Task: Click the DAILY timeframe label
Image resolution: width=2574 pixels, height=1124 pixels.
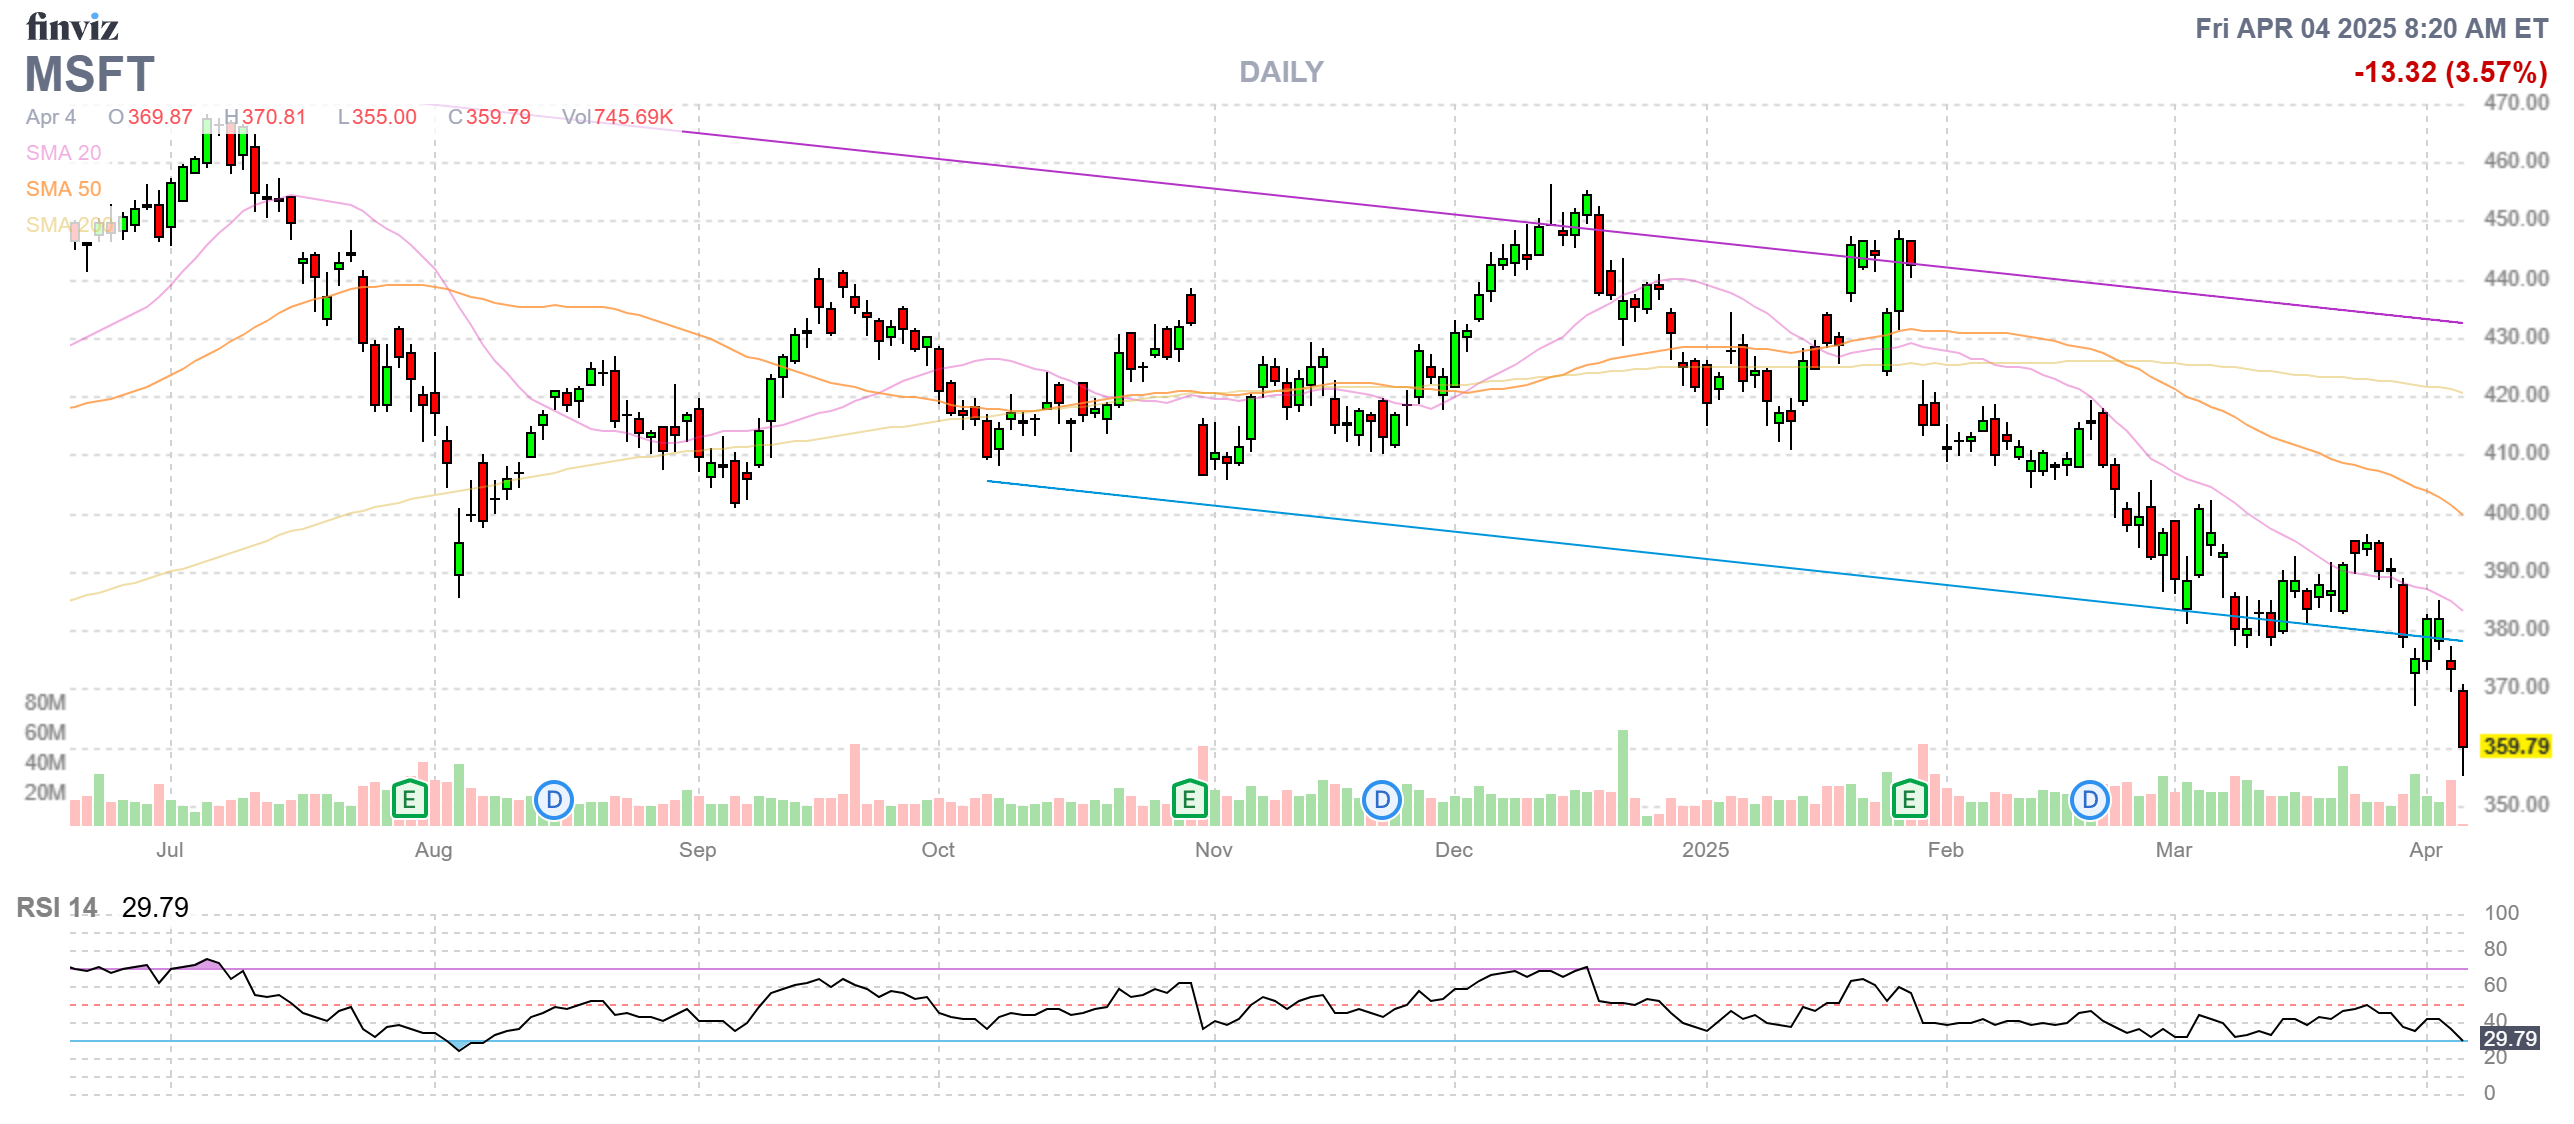Action: coord(1281,72)
